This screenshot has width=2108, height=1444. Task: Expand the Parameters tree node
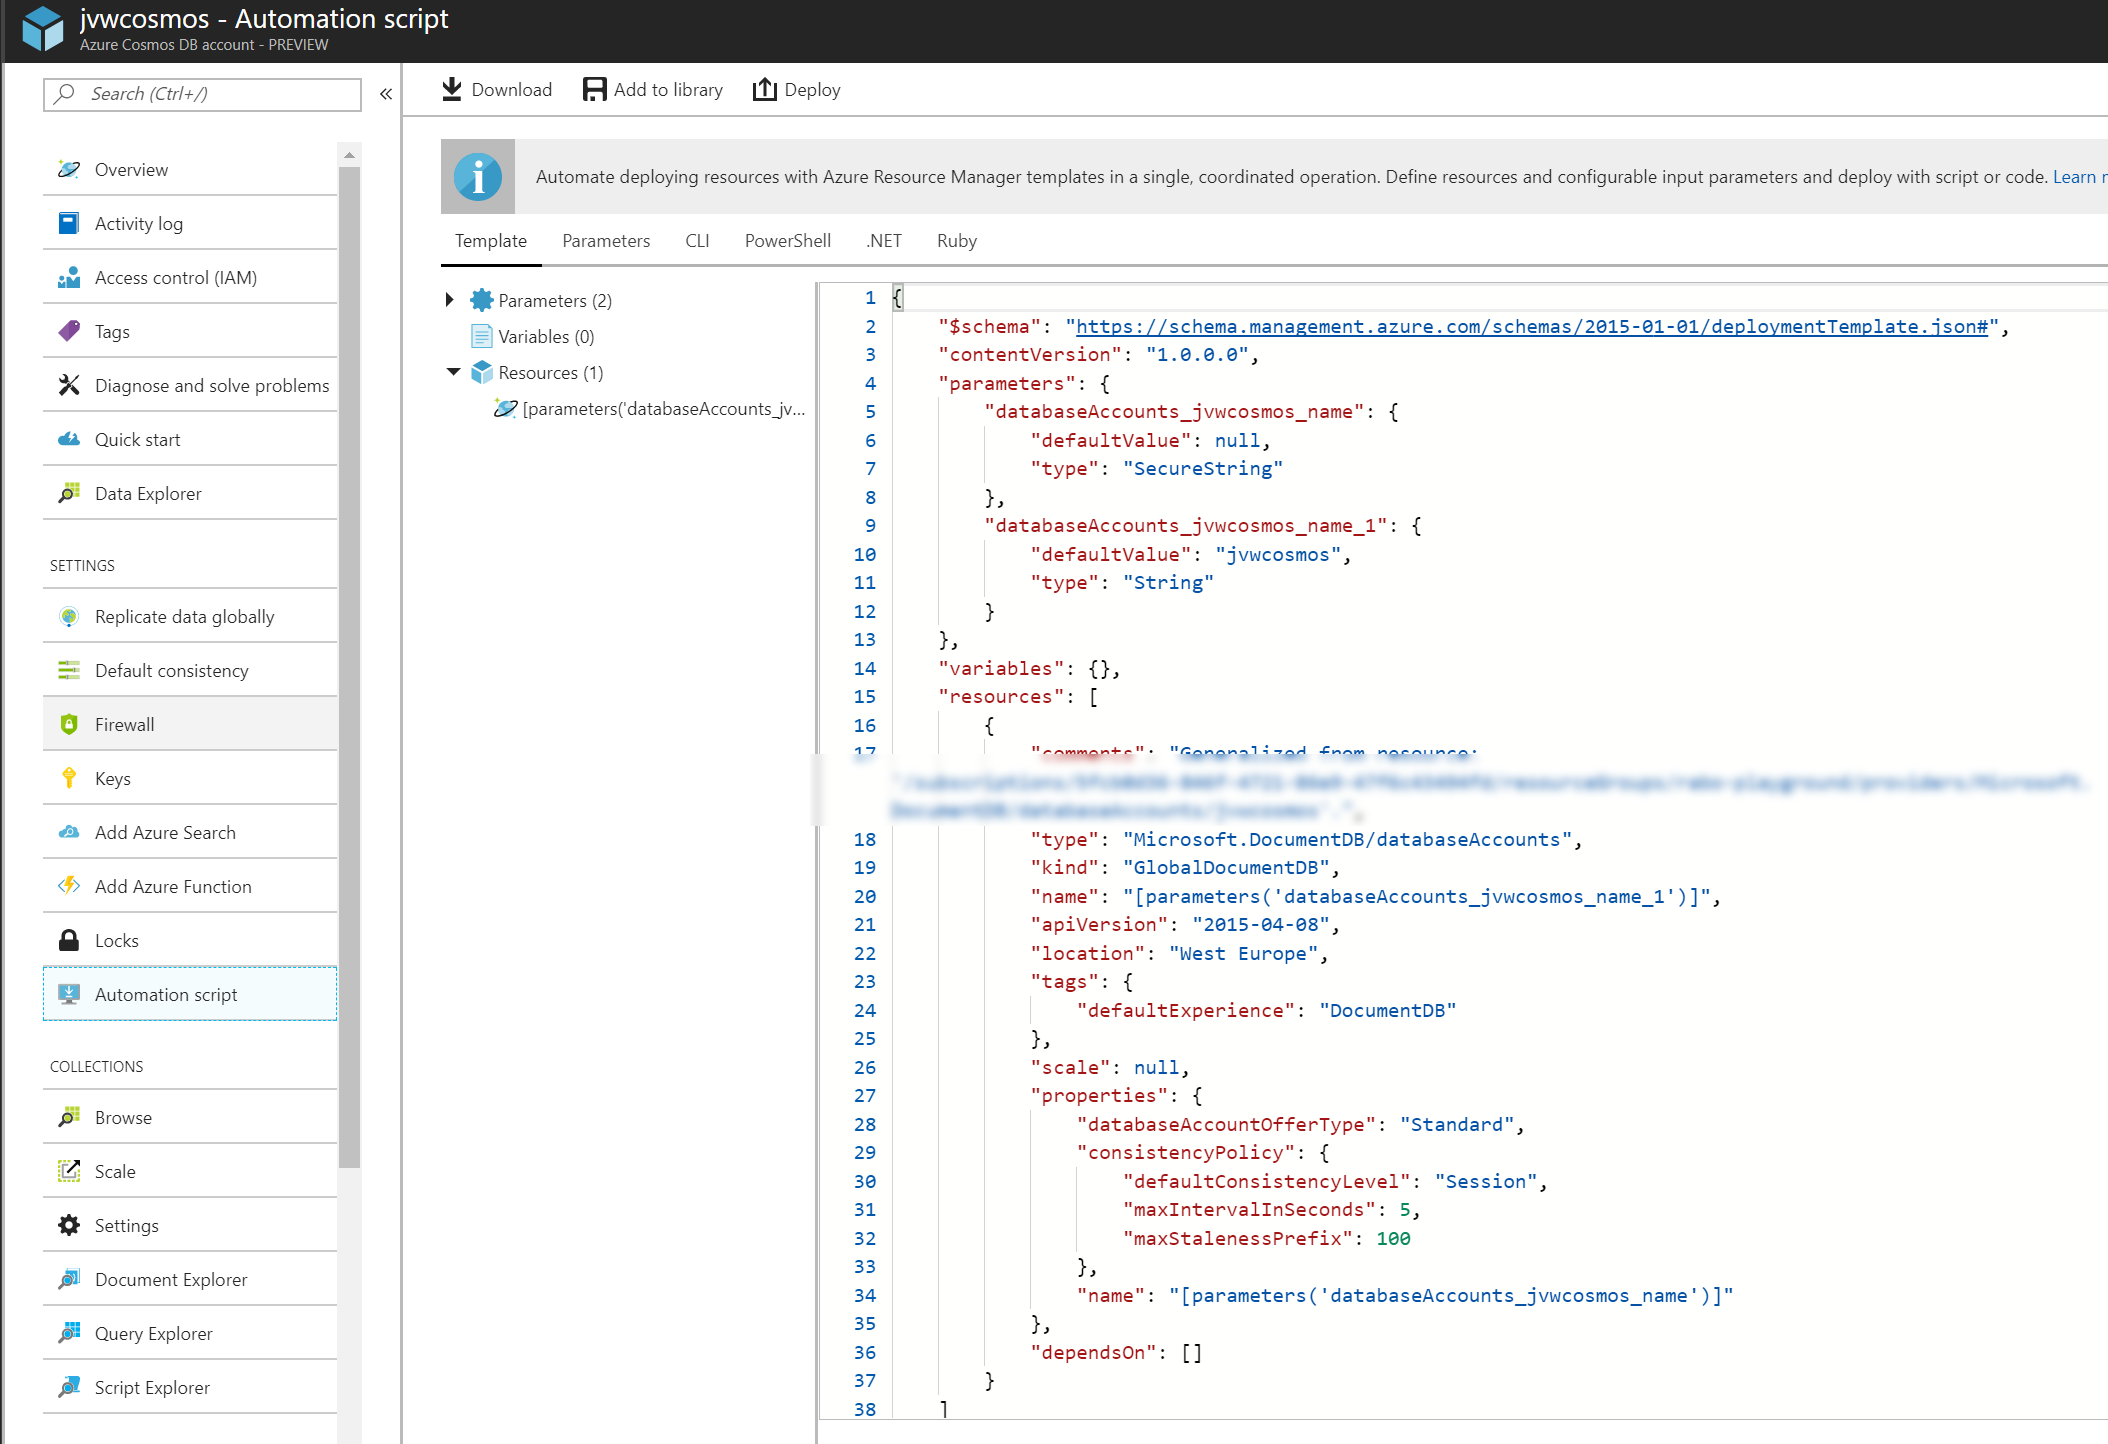pyautogui.click(x=450, y=299)
